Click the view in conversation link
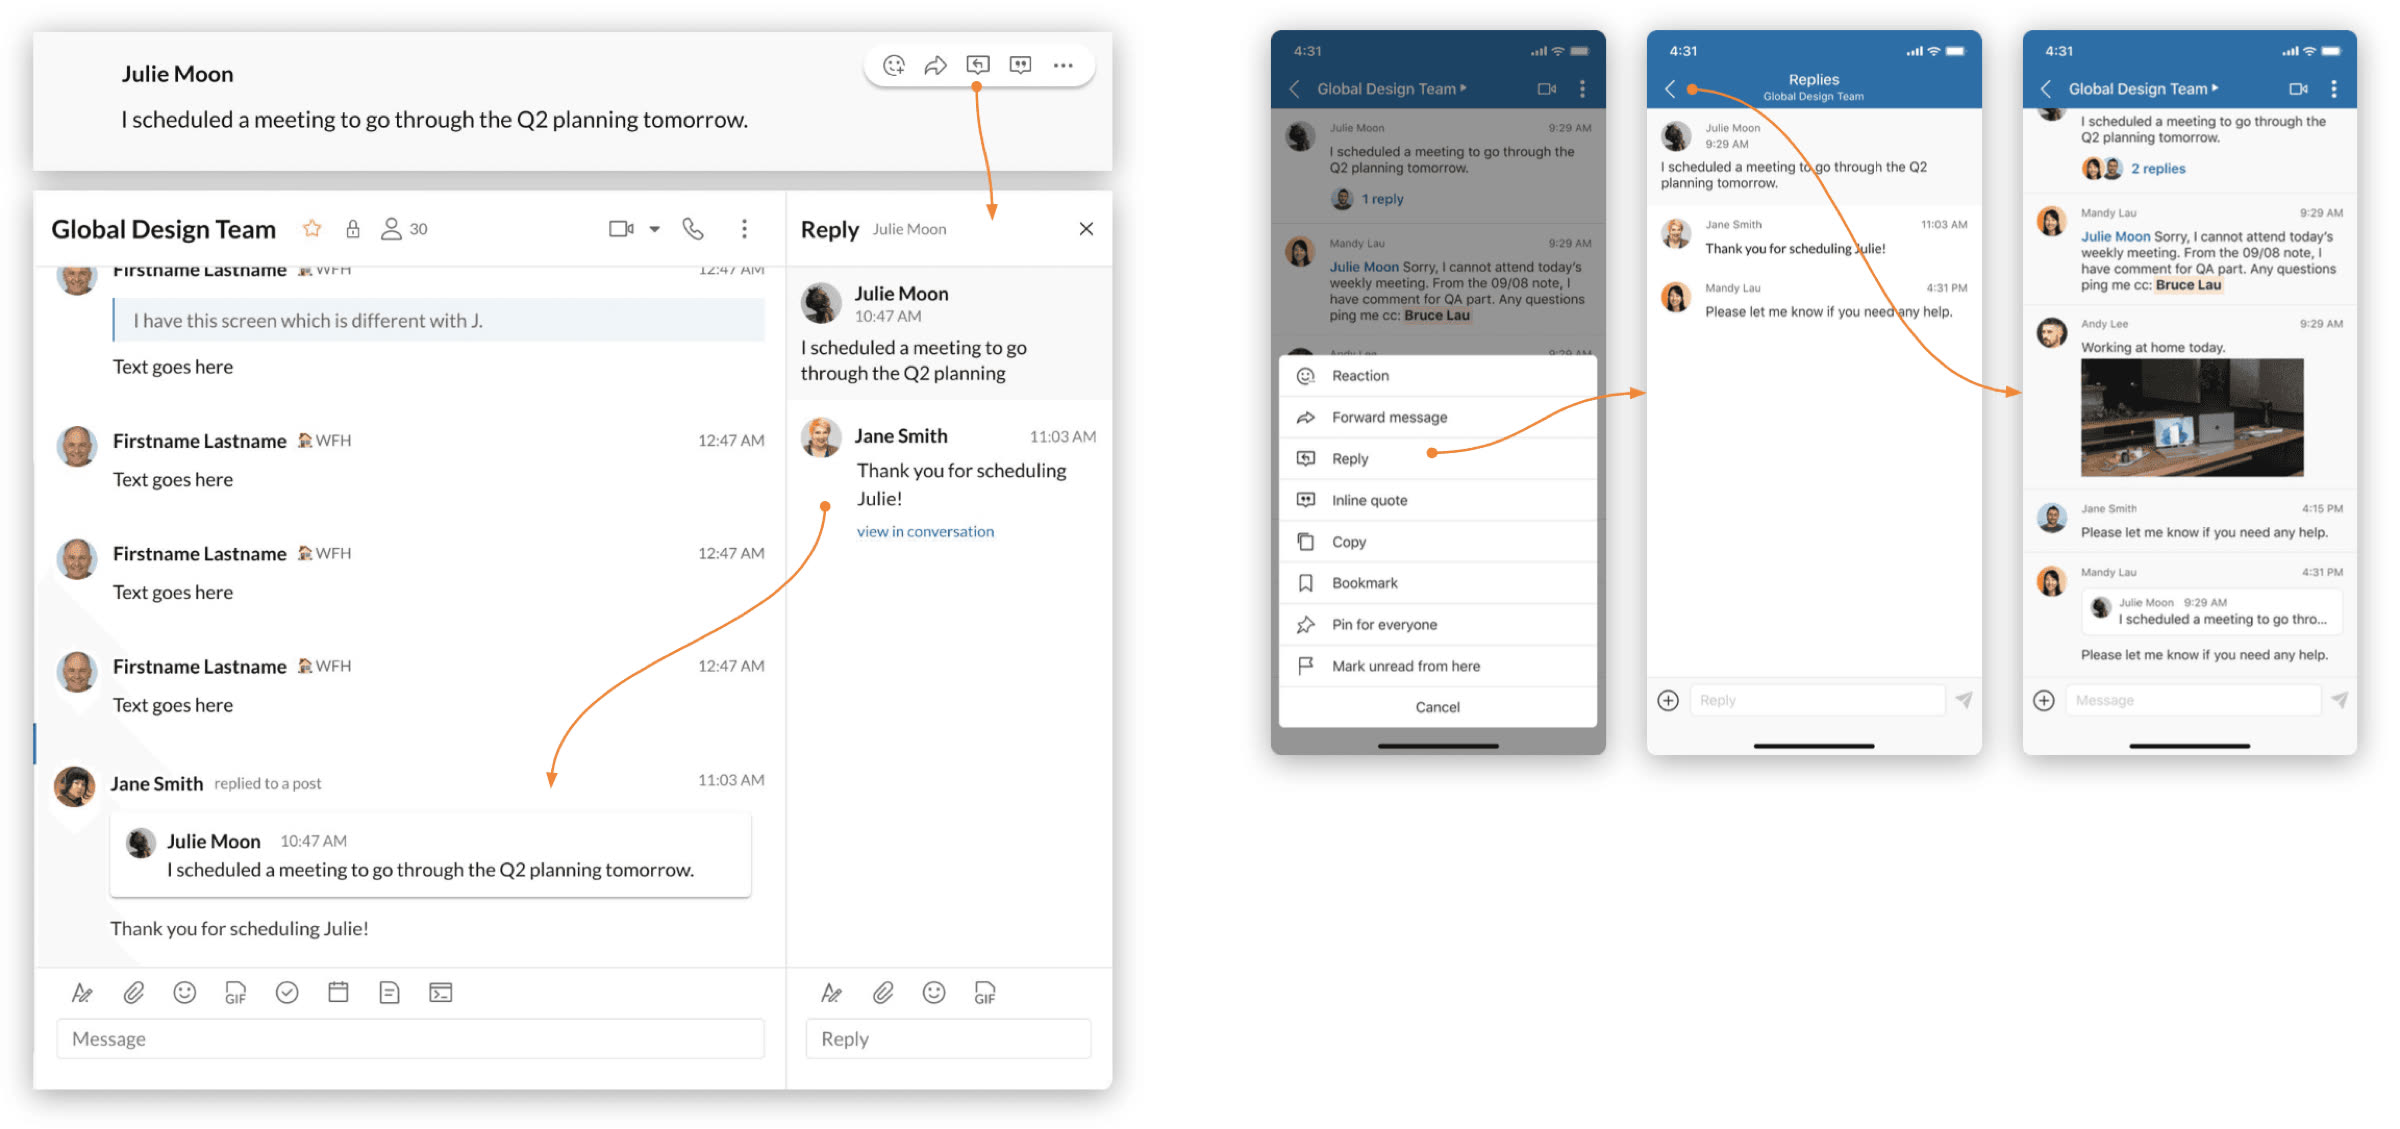 [925, 532]
